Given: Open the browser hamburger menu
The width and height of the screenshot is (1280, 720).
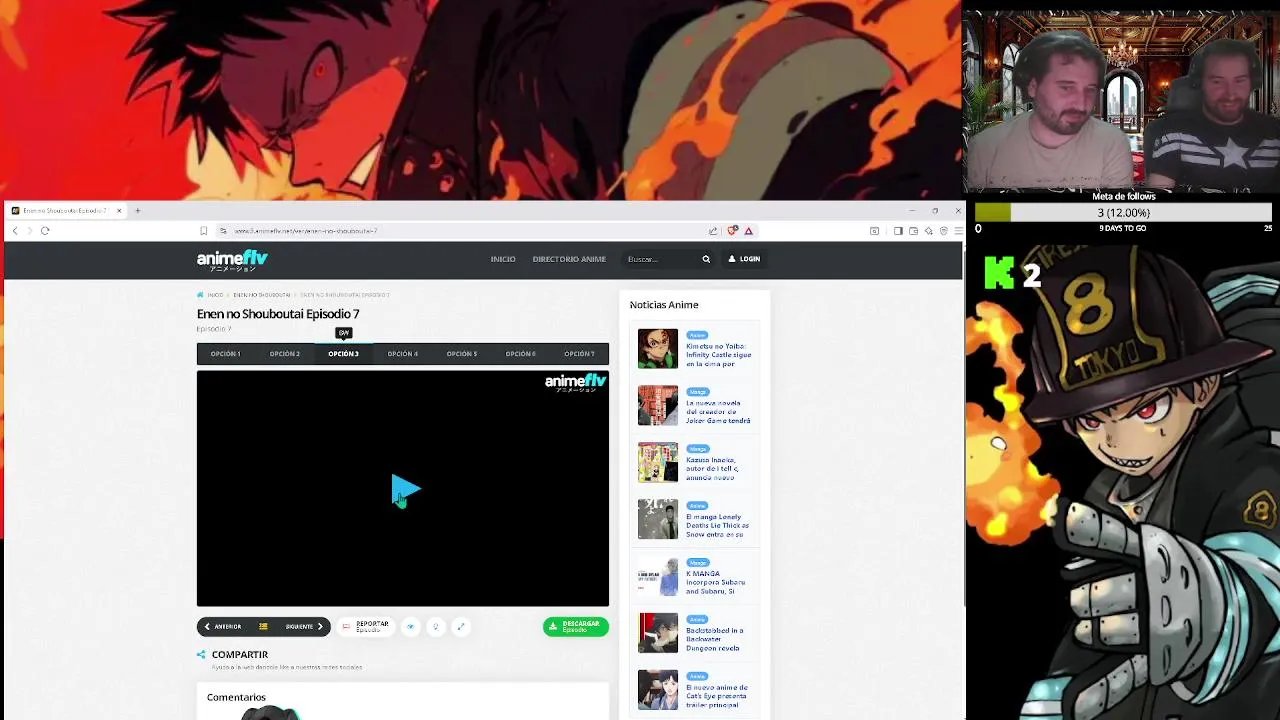Looking at the screenshot, I should [958, 231].
